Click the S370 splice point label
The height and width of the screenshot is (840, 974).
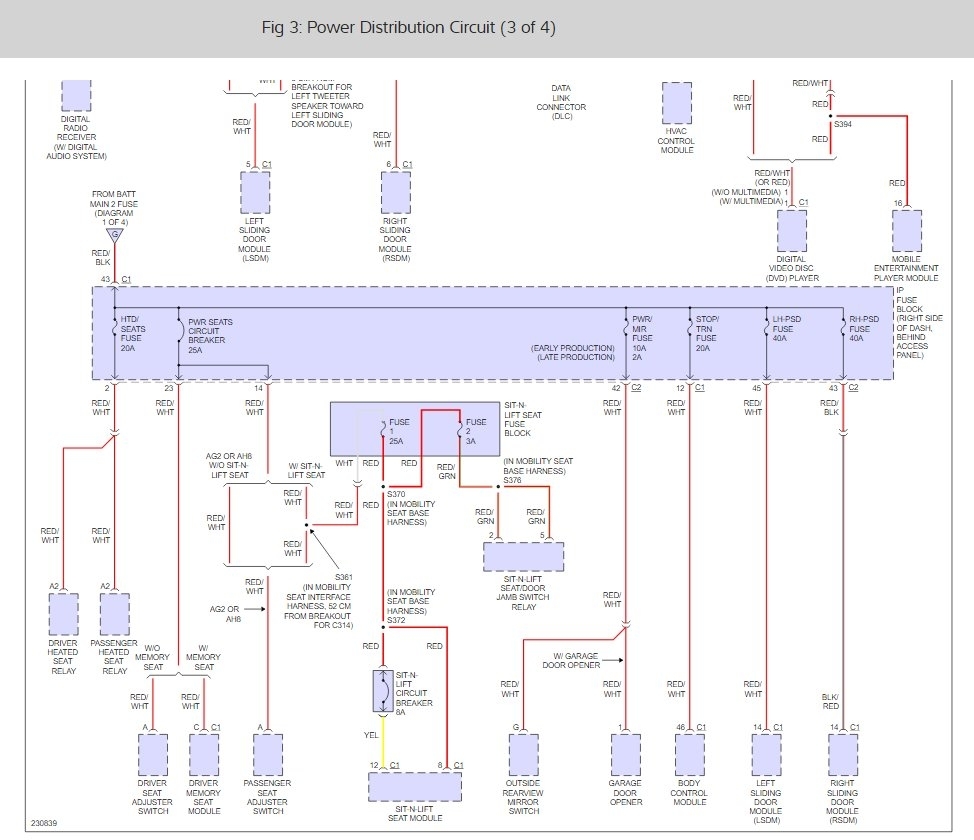[396, 494]
